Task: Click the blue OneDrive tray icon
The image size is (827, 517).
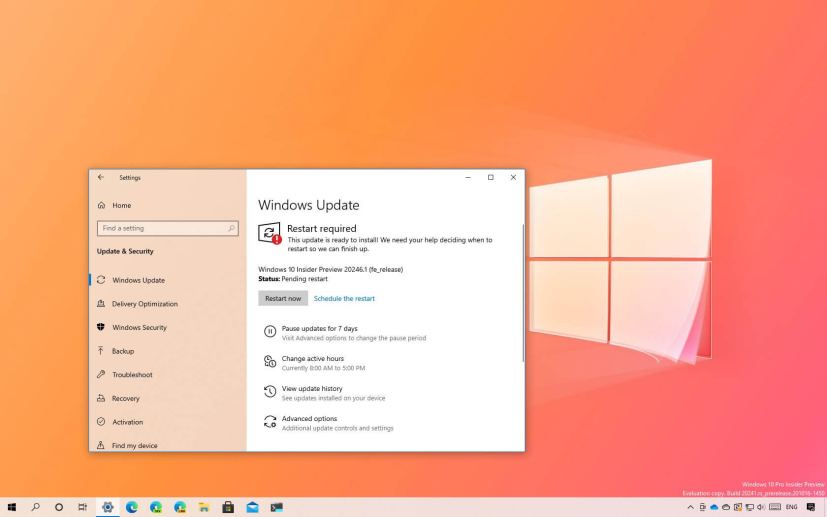Action: 714,507
